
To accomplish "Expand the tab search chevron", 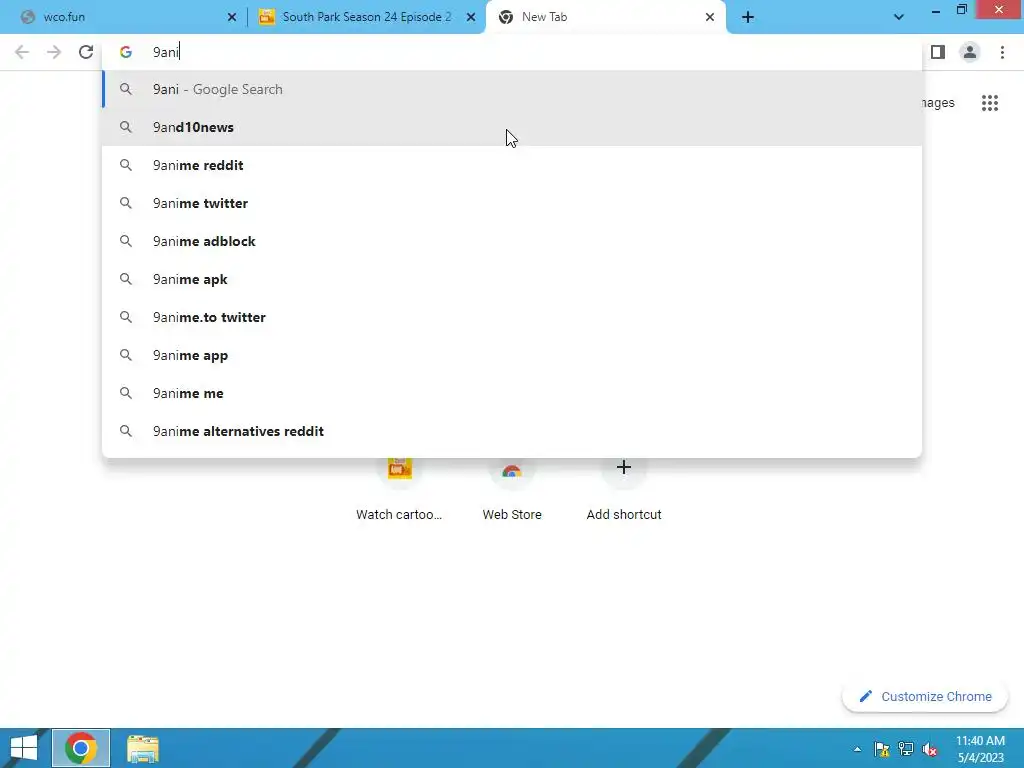I will (899, 18).
